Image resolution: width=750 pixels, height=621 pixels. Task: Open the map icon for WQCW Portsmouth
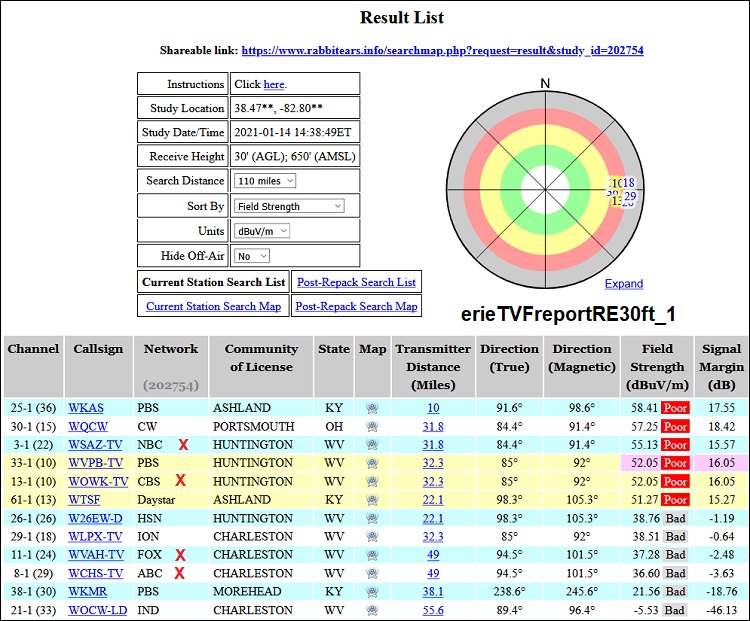click(x=372, y=426)
